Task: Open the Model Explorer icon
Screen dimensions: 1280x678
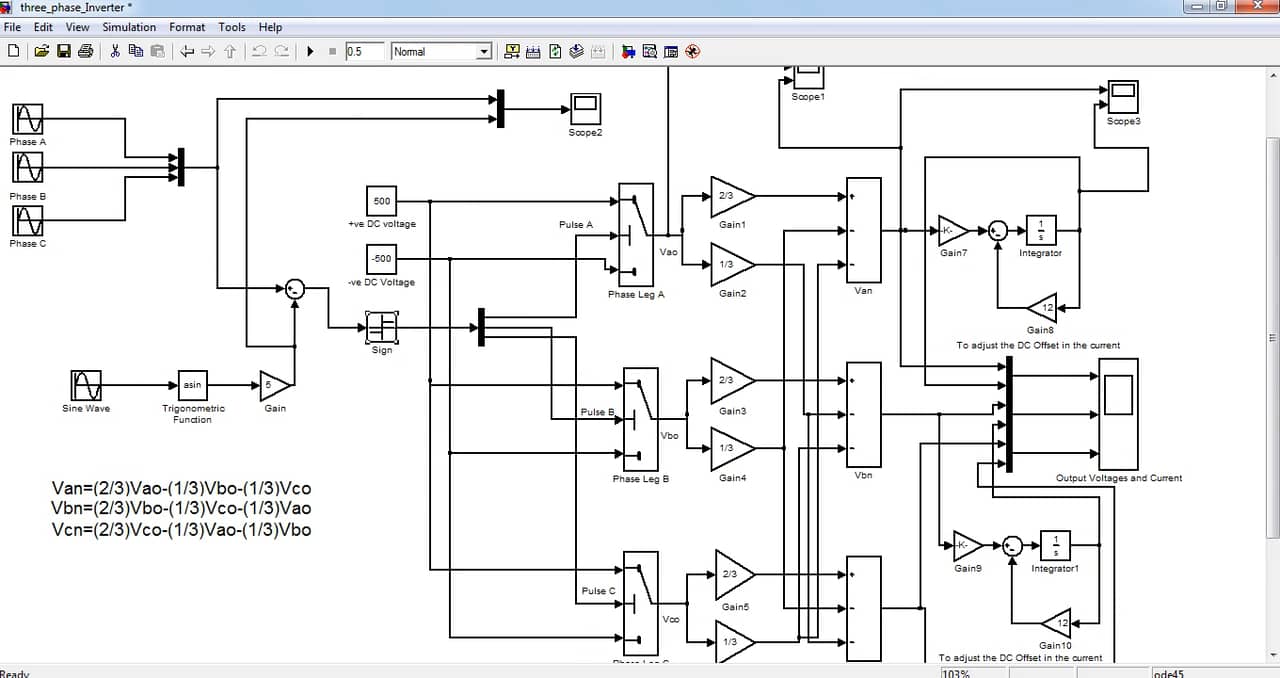Action: tap(649, 51)
